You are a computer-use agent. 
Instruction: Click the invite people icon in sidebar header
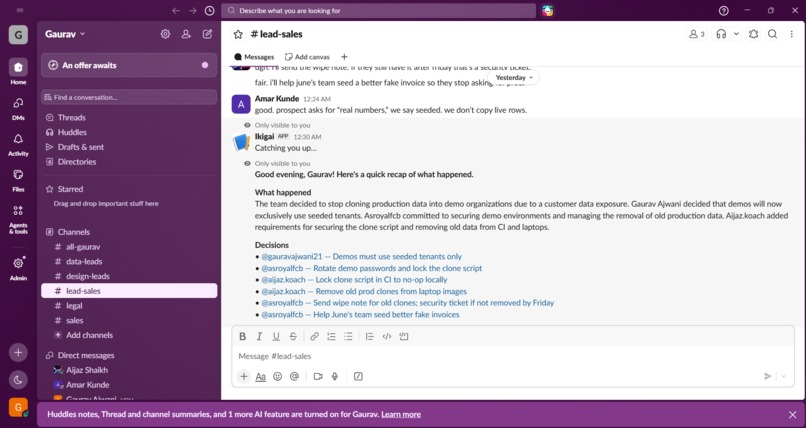186,34
